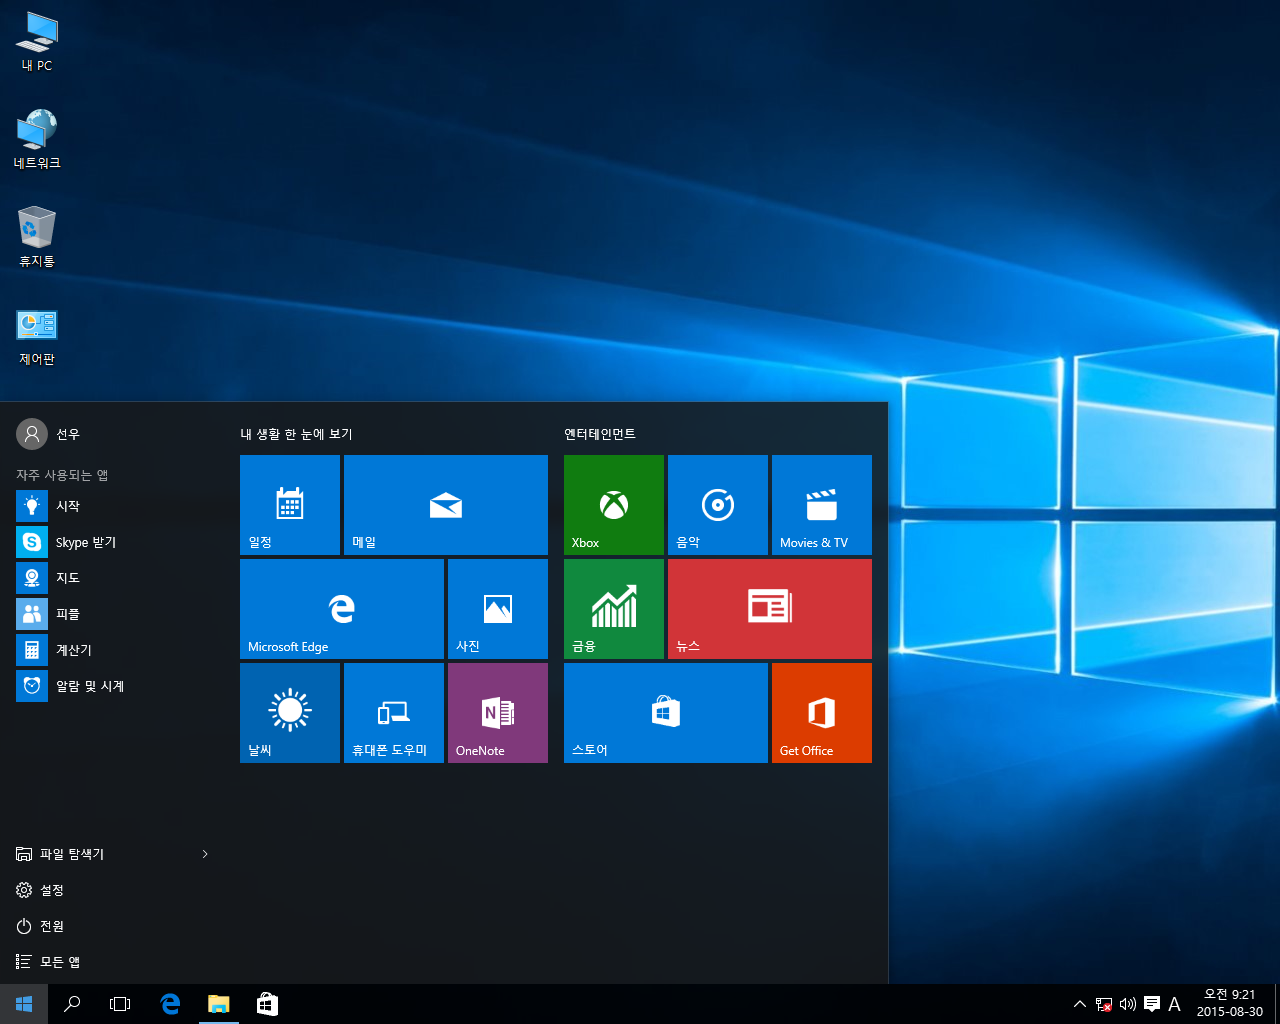Viewport: 1280px width, 1024px height.
Task: Open the Movies & TV tile
Action: tap(822, 505)
